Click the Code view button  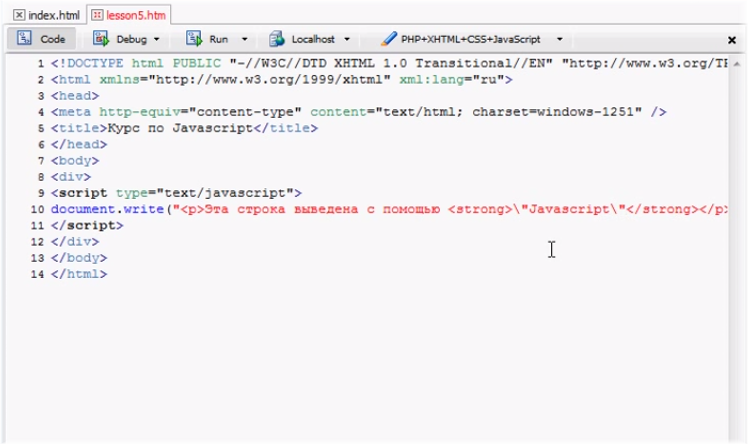click(x=41, y=39)
